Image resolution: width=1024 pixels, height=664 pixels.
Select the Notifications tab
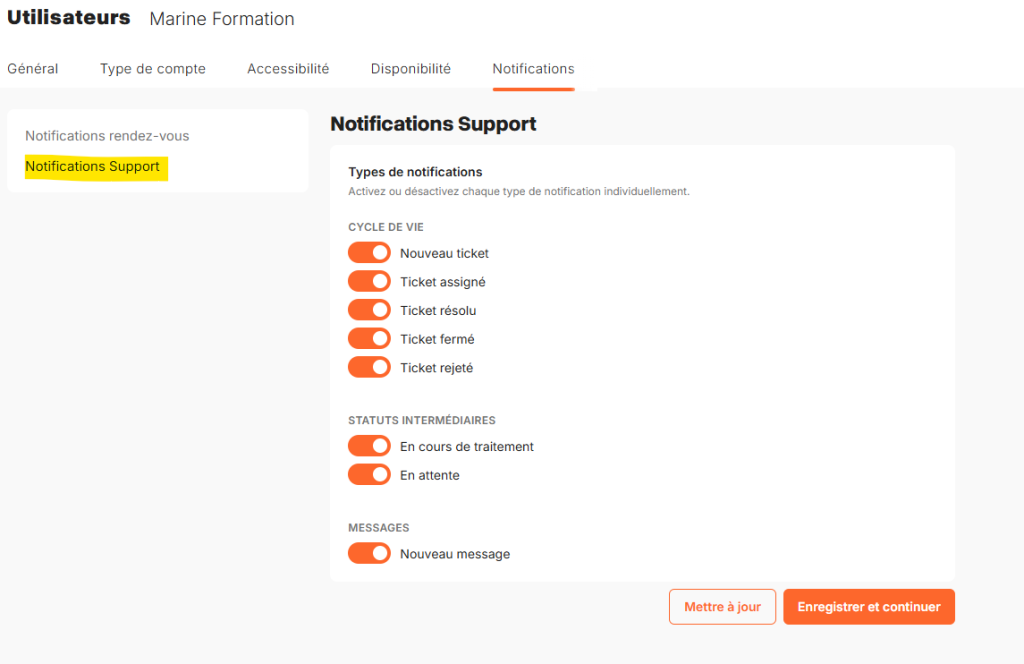tap(534, 69)
